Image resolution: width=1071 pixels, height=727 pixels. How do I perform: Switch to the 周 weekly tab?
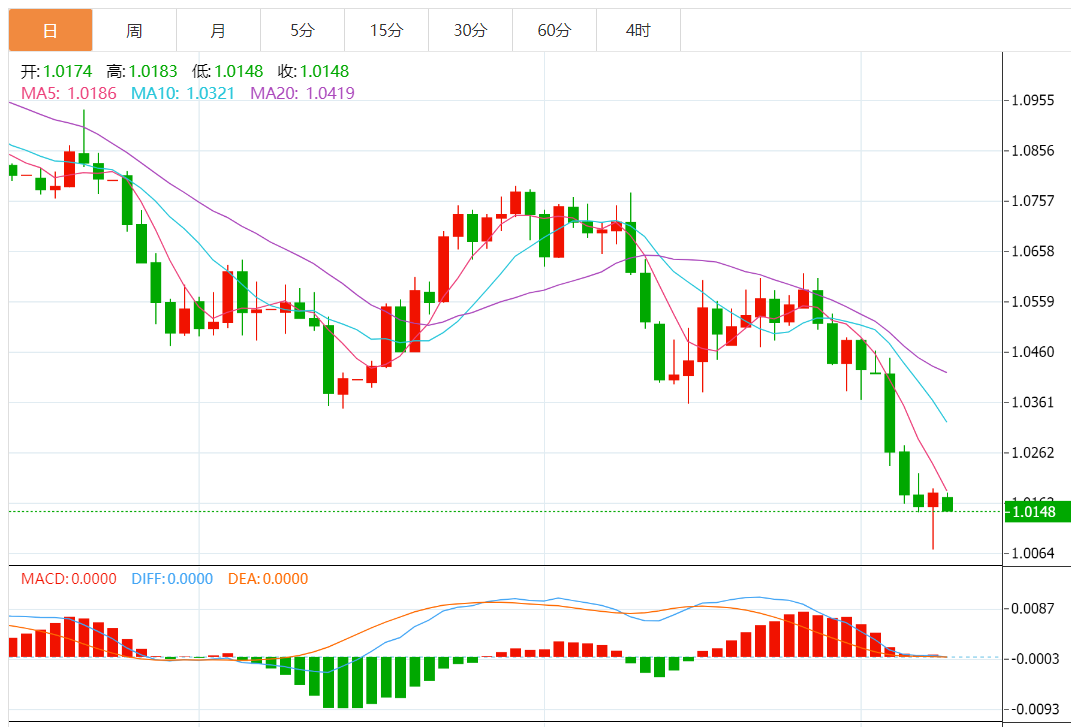coord(135,30)
